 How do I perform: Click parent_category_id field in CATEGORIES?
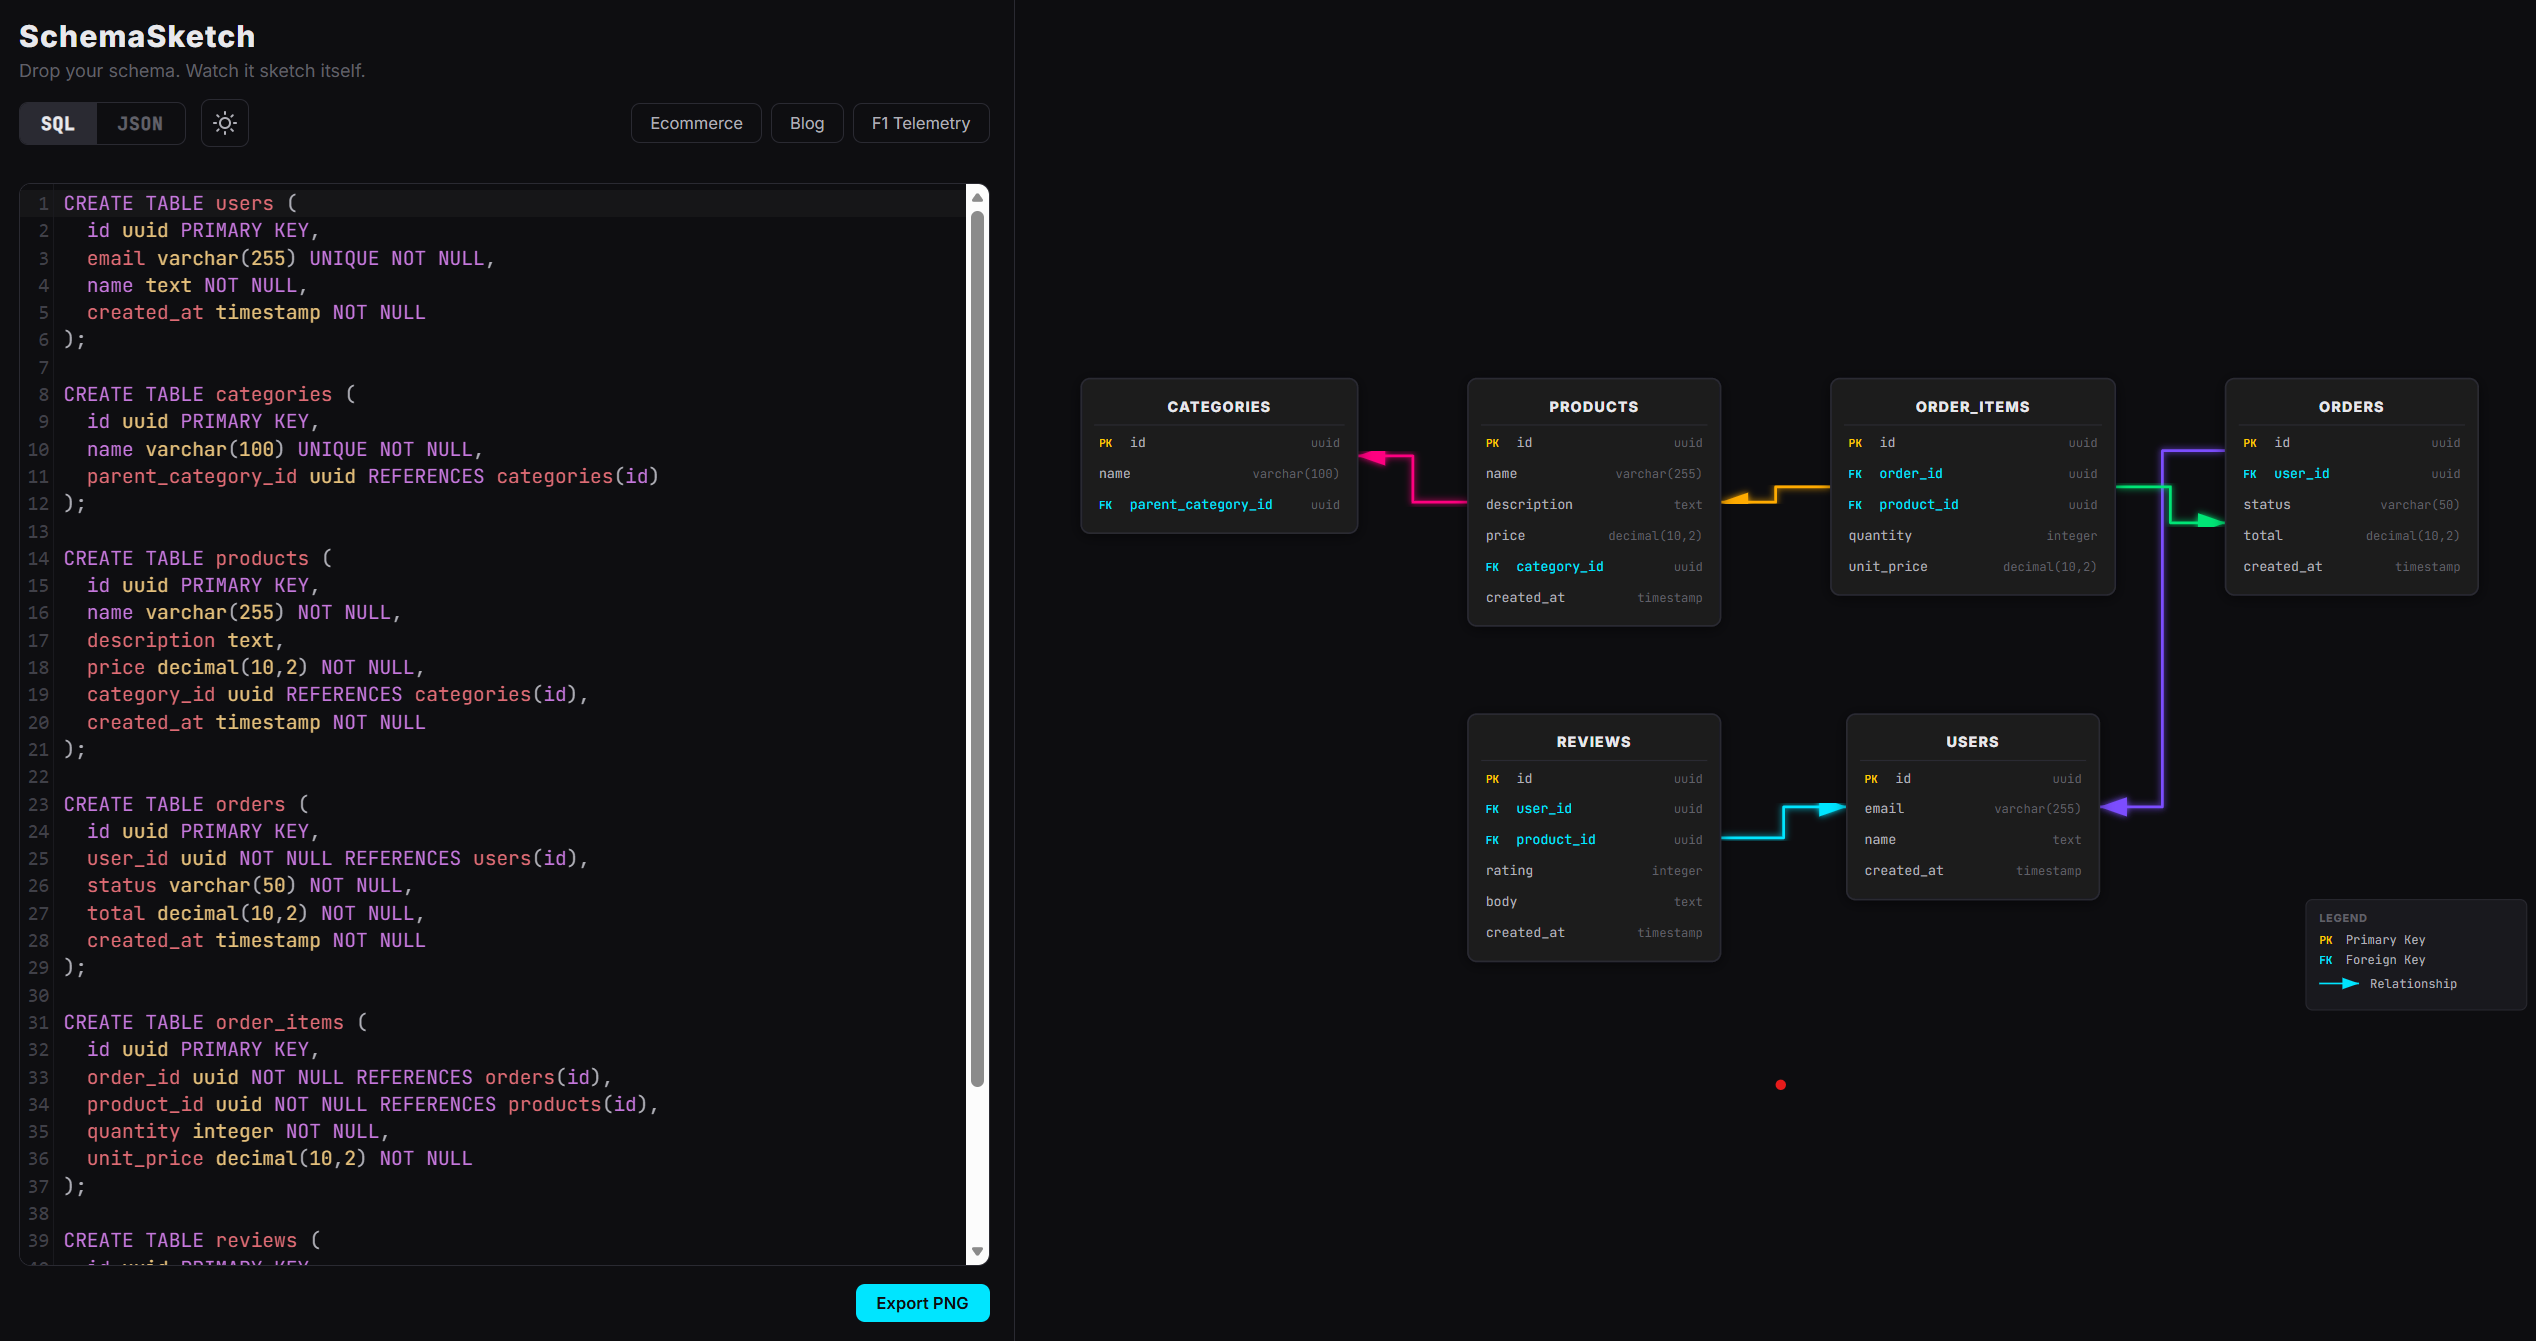pos(1219,505)
